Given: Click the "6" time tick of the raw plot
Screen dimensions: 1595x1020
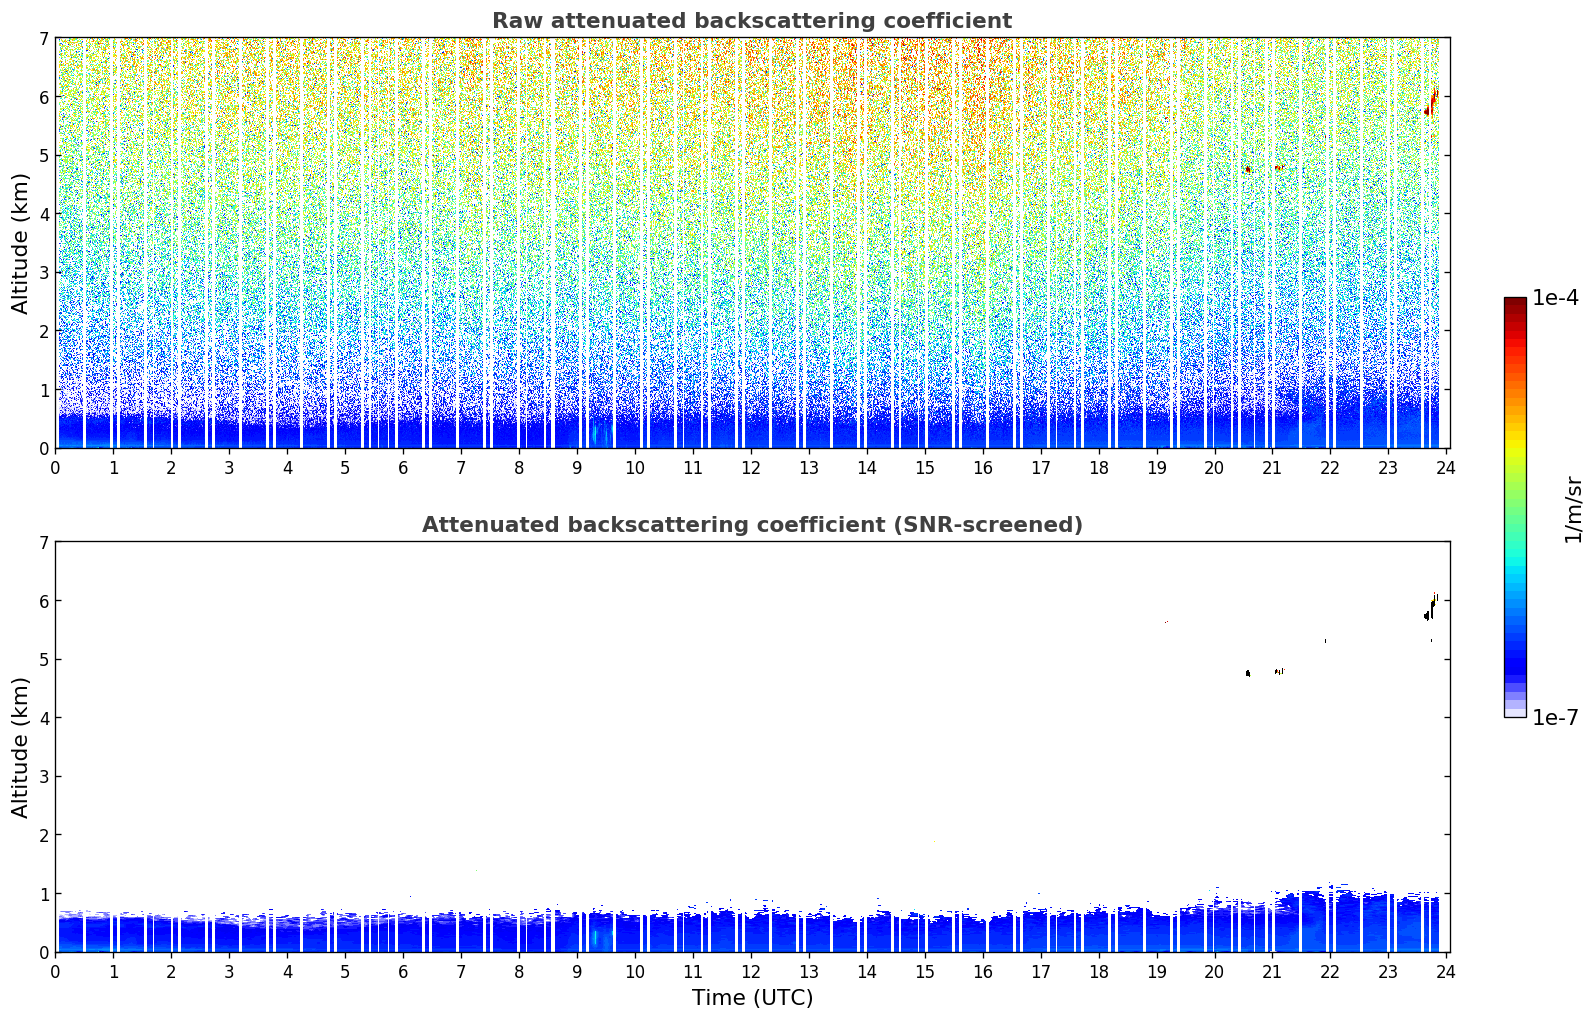Looking at the screenshot, I should pos(403,467).
